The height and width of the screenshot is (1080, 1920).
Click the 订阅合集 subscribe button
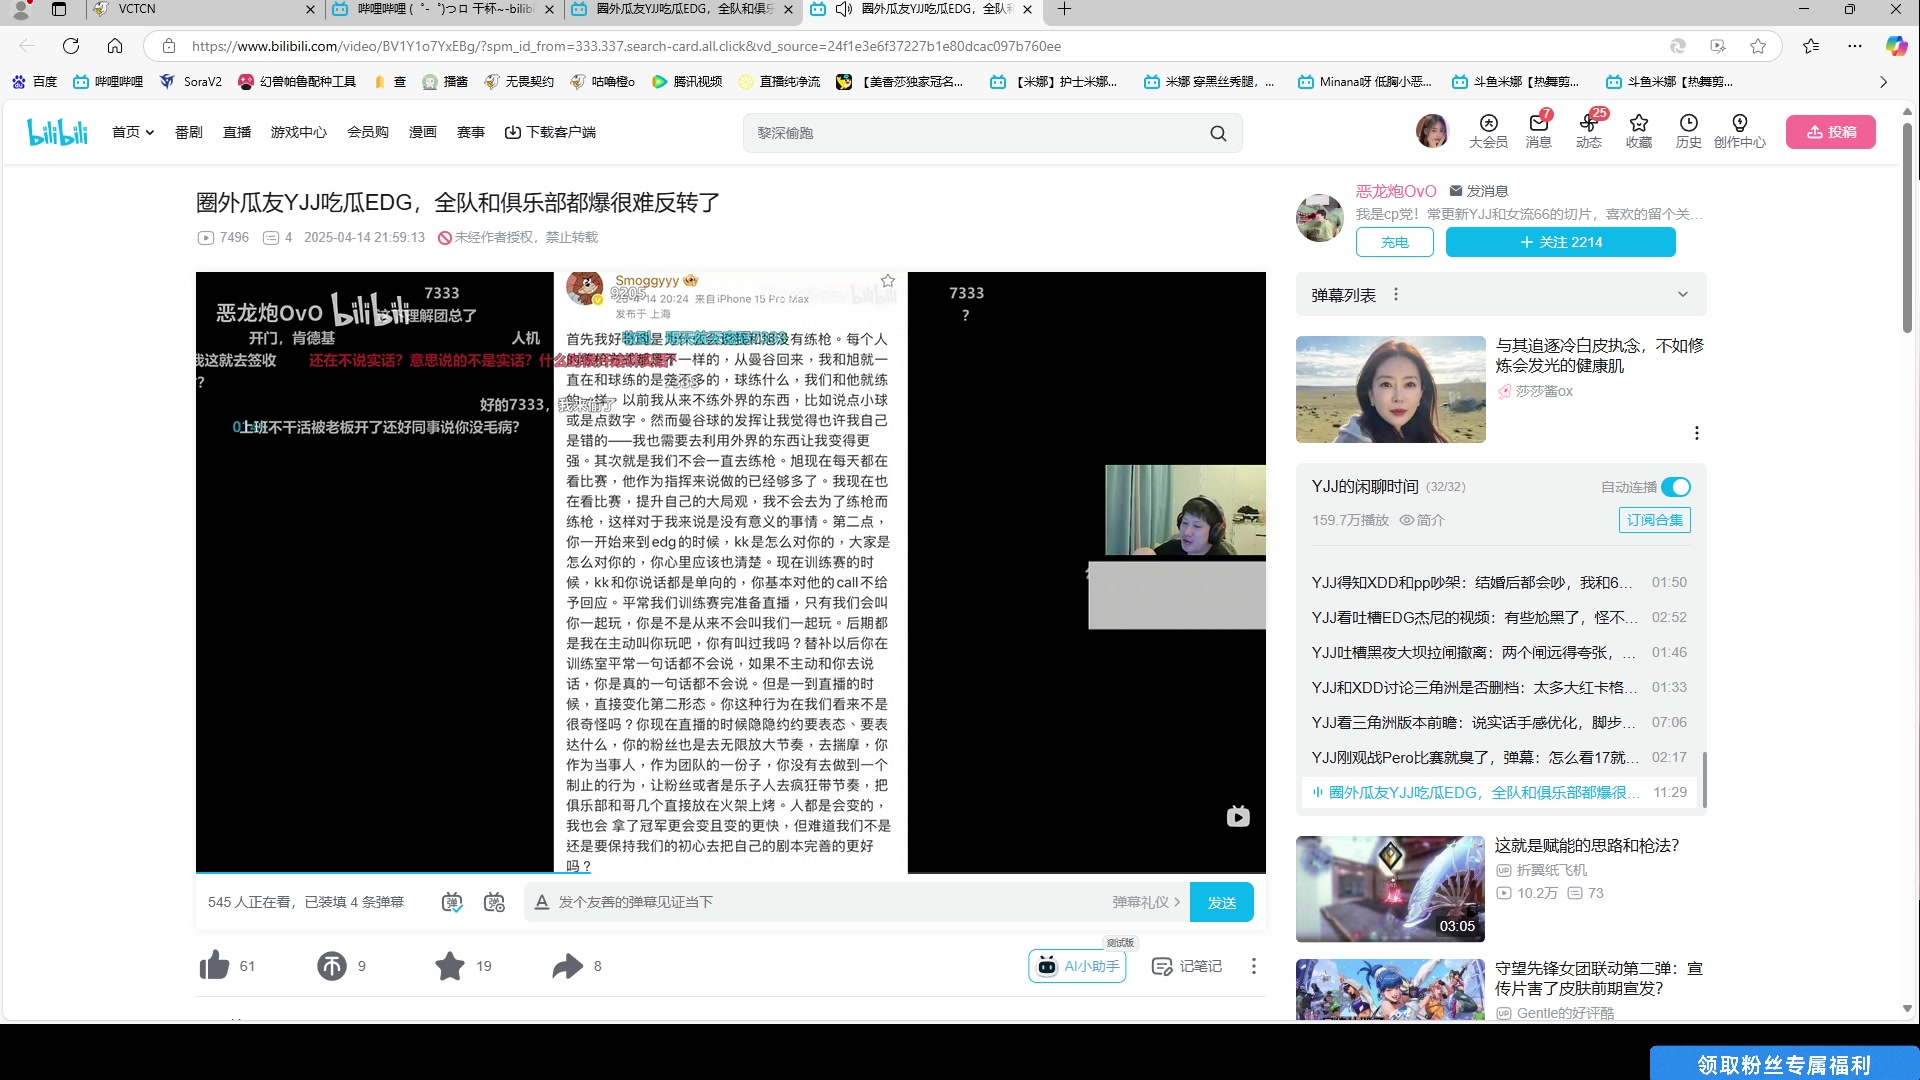(1654, 520)
